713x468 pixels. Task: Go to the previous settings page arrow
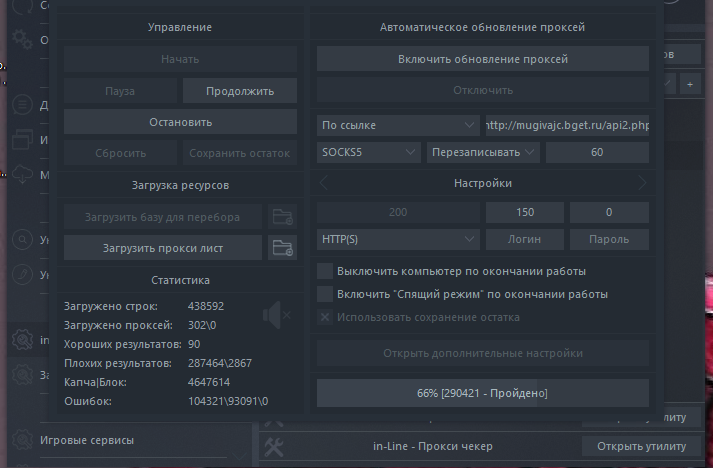click(x=324, y=183)
